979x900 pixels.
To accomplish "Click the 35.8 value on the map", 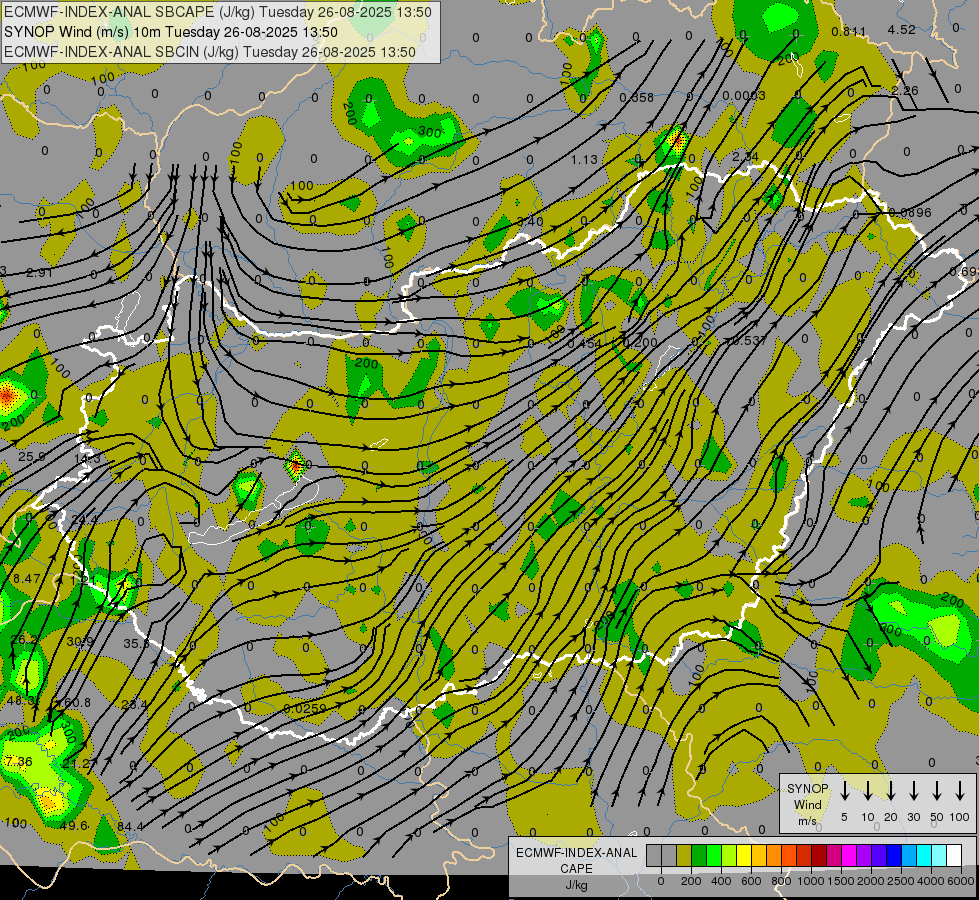I will 137,643.
